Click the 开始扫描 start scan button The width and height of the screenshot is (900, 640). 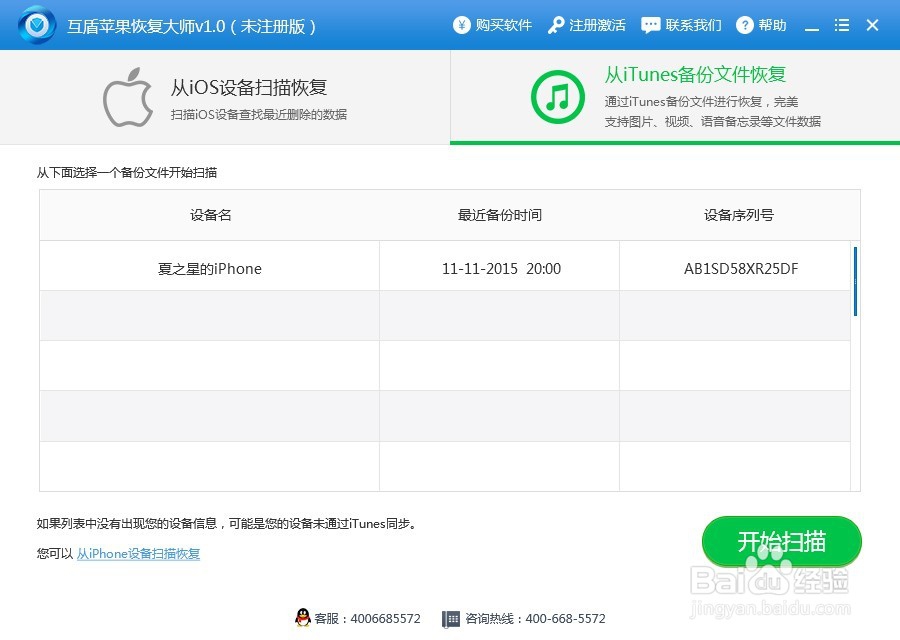pos(782,541)
